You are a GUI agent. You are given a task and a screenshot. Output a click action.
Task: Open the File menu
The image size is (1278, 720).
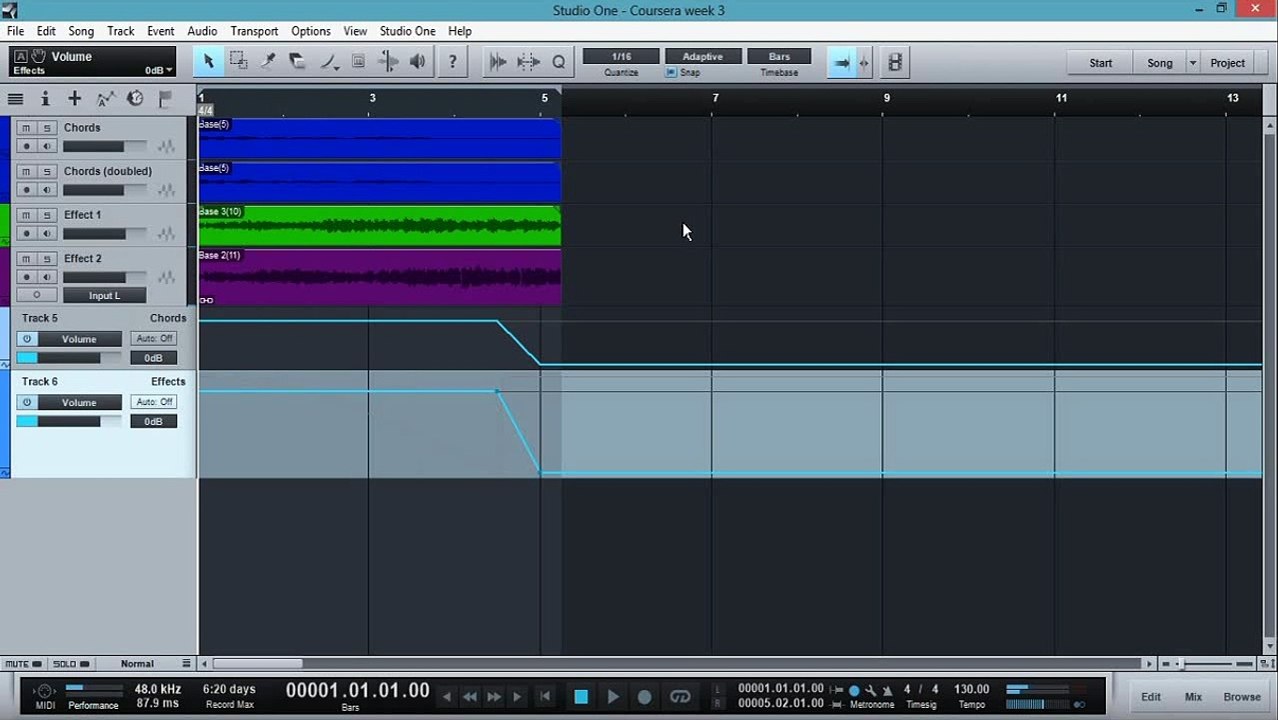point(16,31)
